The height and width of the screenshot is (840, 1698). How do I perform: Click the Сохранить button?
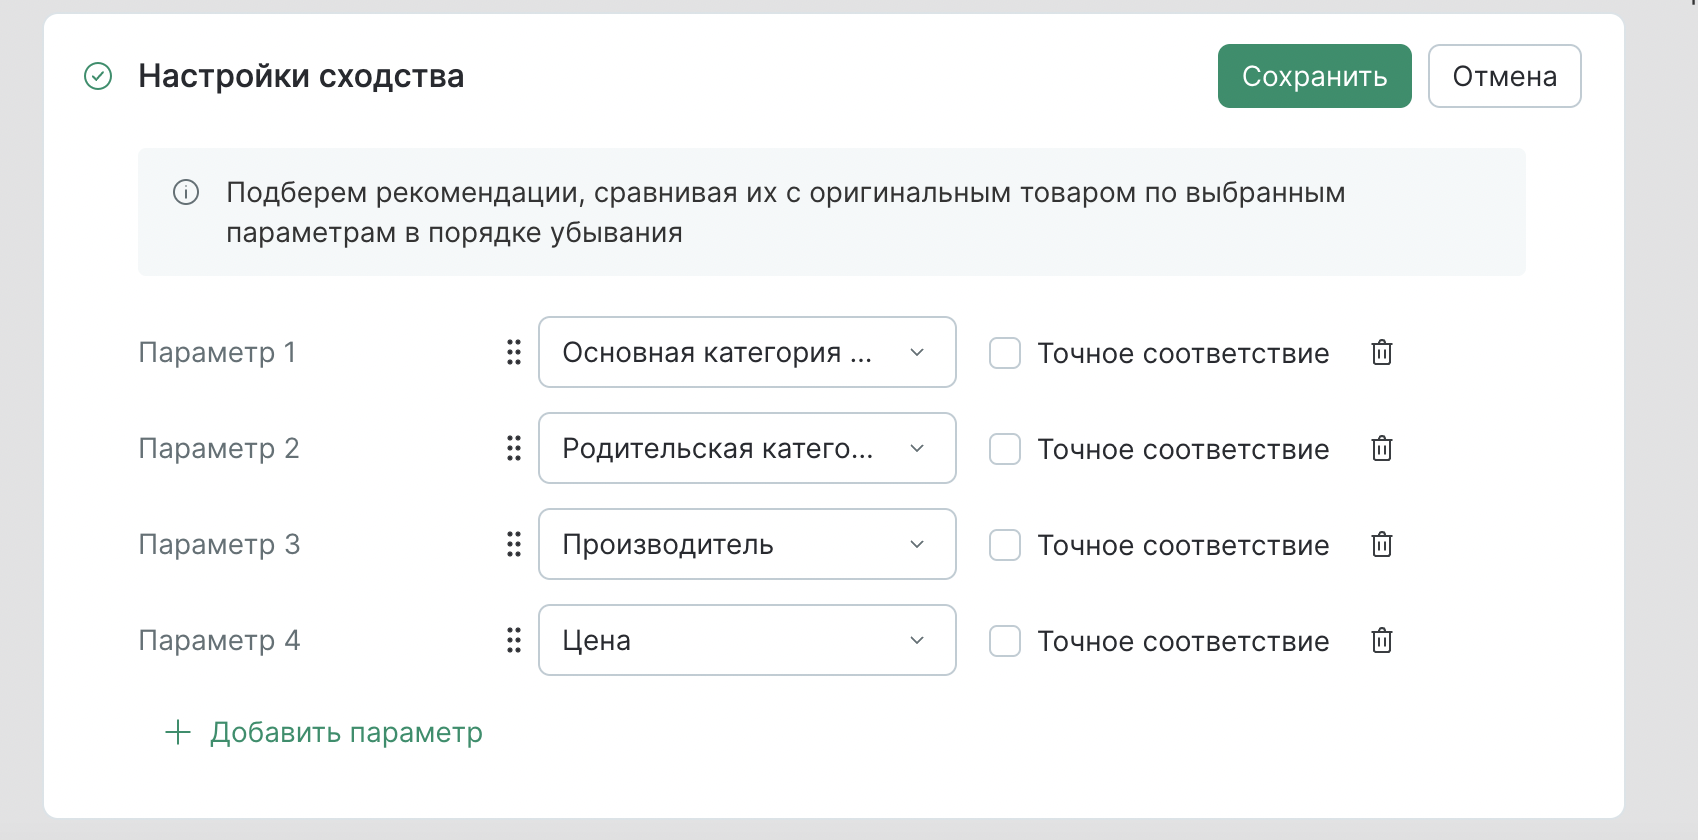[1314, 76]
